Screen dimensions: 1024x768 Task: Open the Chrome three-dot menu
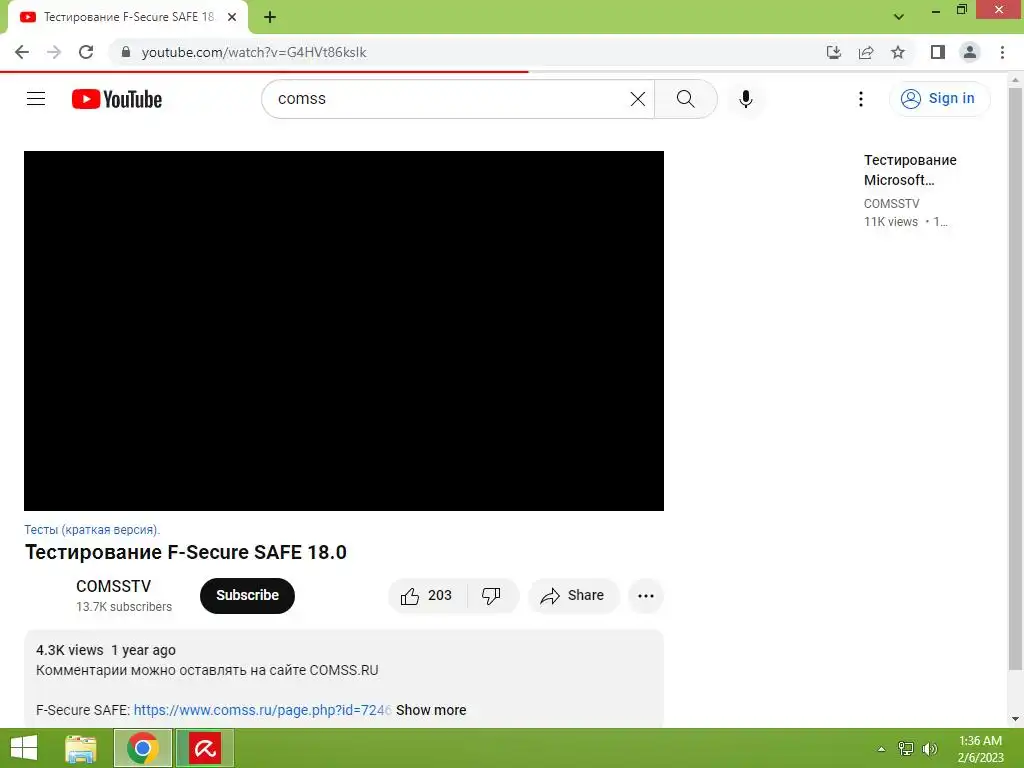1002,52
